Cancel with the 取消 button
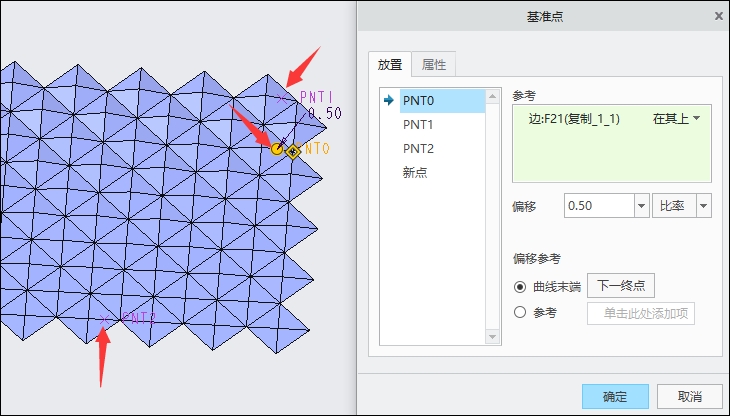730x416 pixels. pyautogui.click(x=689, y=396)
